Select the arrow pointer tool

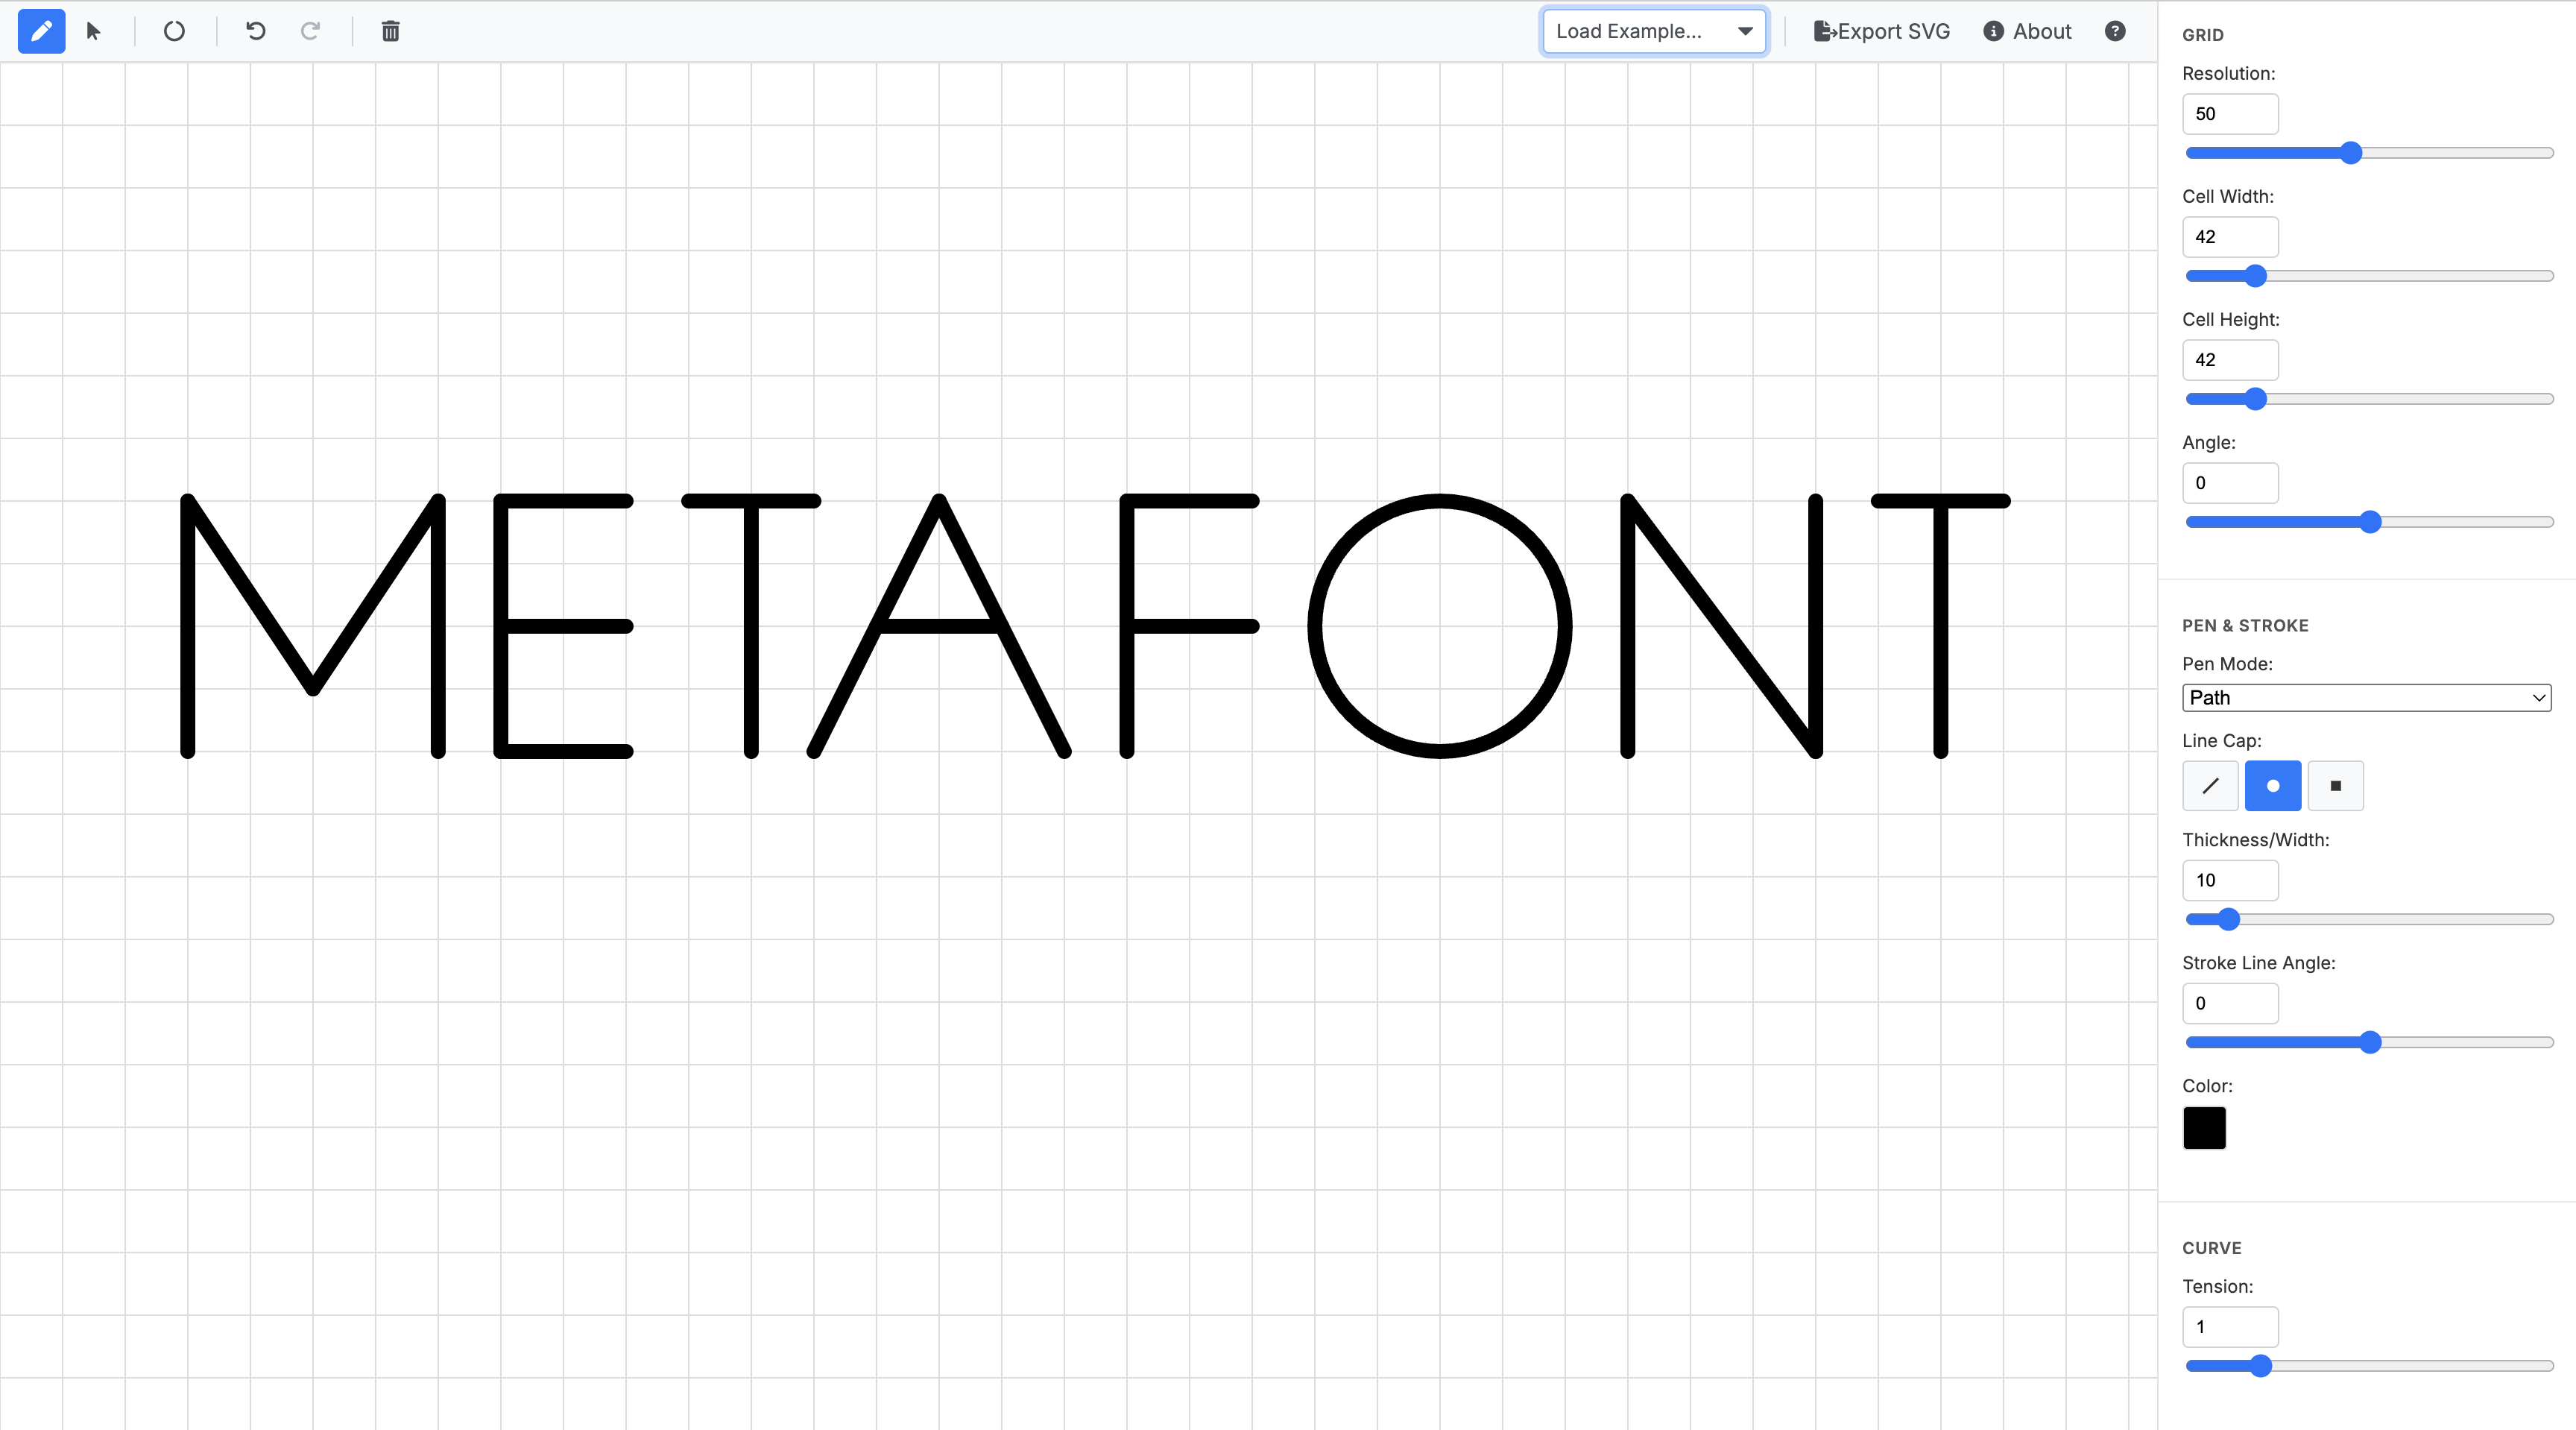coord(94,31)
